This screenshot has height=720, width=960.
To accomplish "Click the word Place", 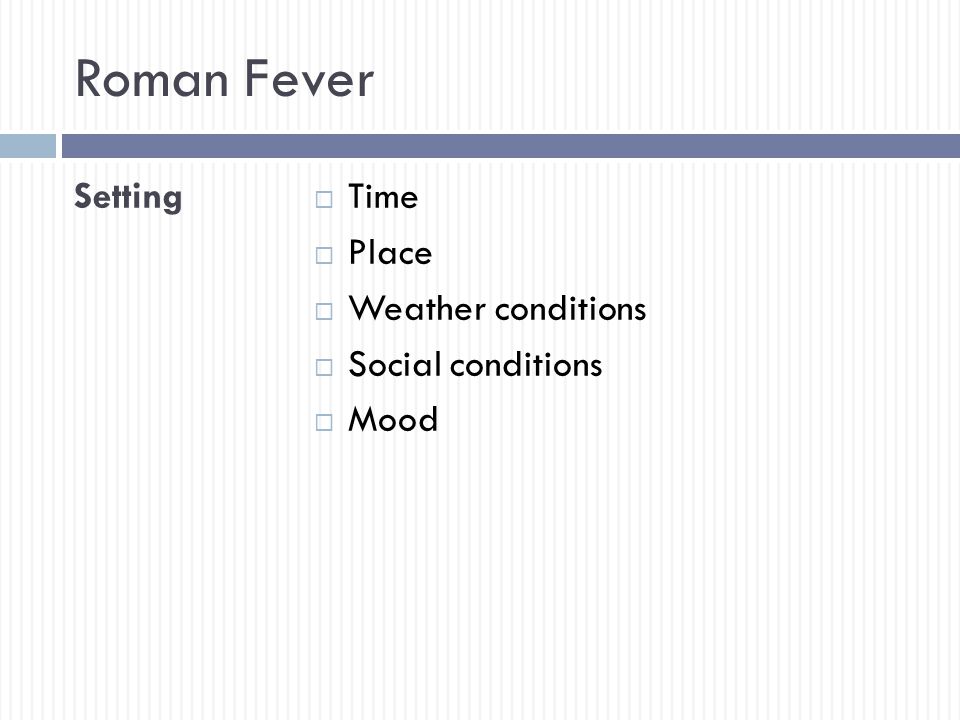I will [391, 253].
